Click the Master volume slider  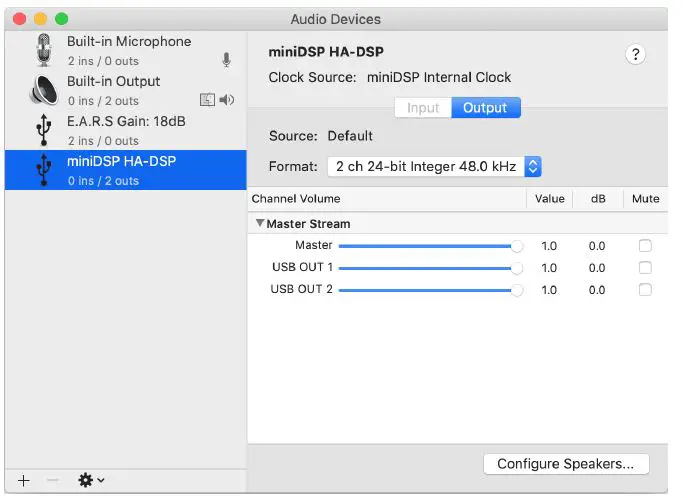tap(431, 246)
